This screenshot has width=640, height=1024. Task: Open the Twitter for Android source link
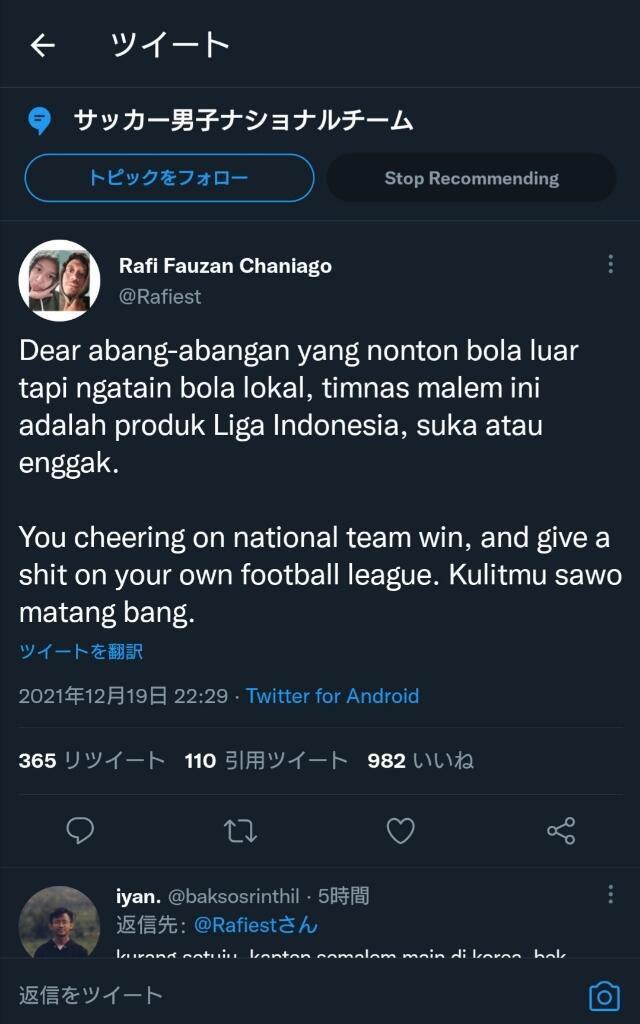[332, 696]
